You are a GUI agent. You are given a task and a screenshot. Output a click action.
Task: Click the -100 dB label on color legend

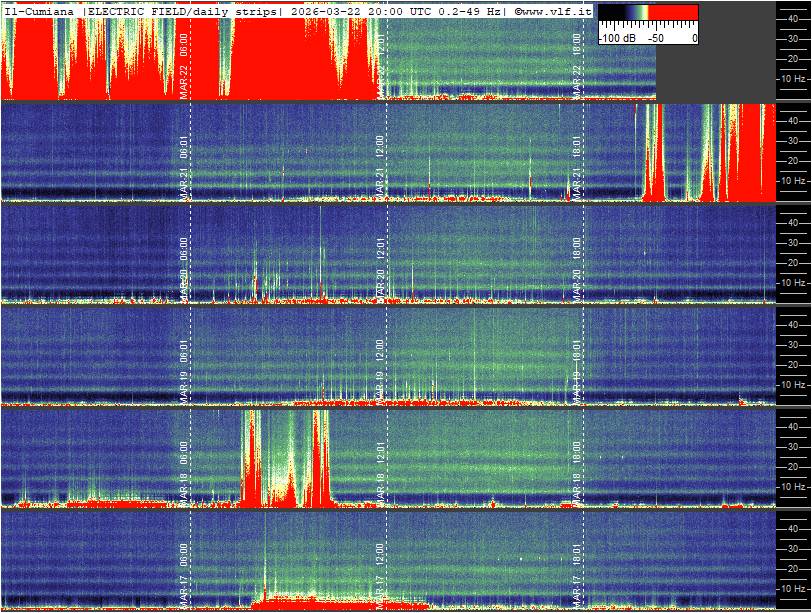pyautogui.click(x=616, y=38)
